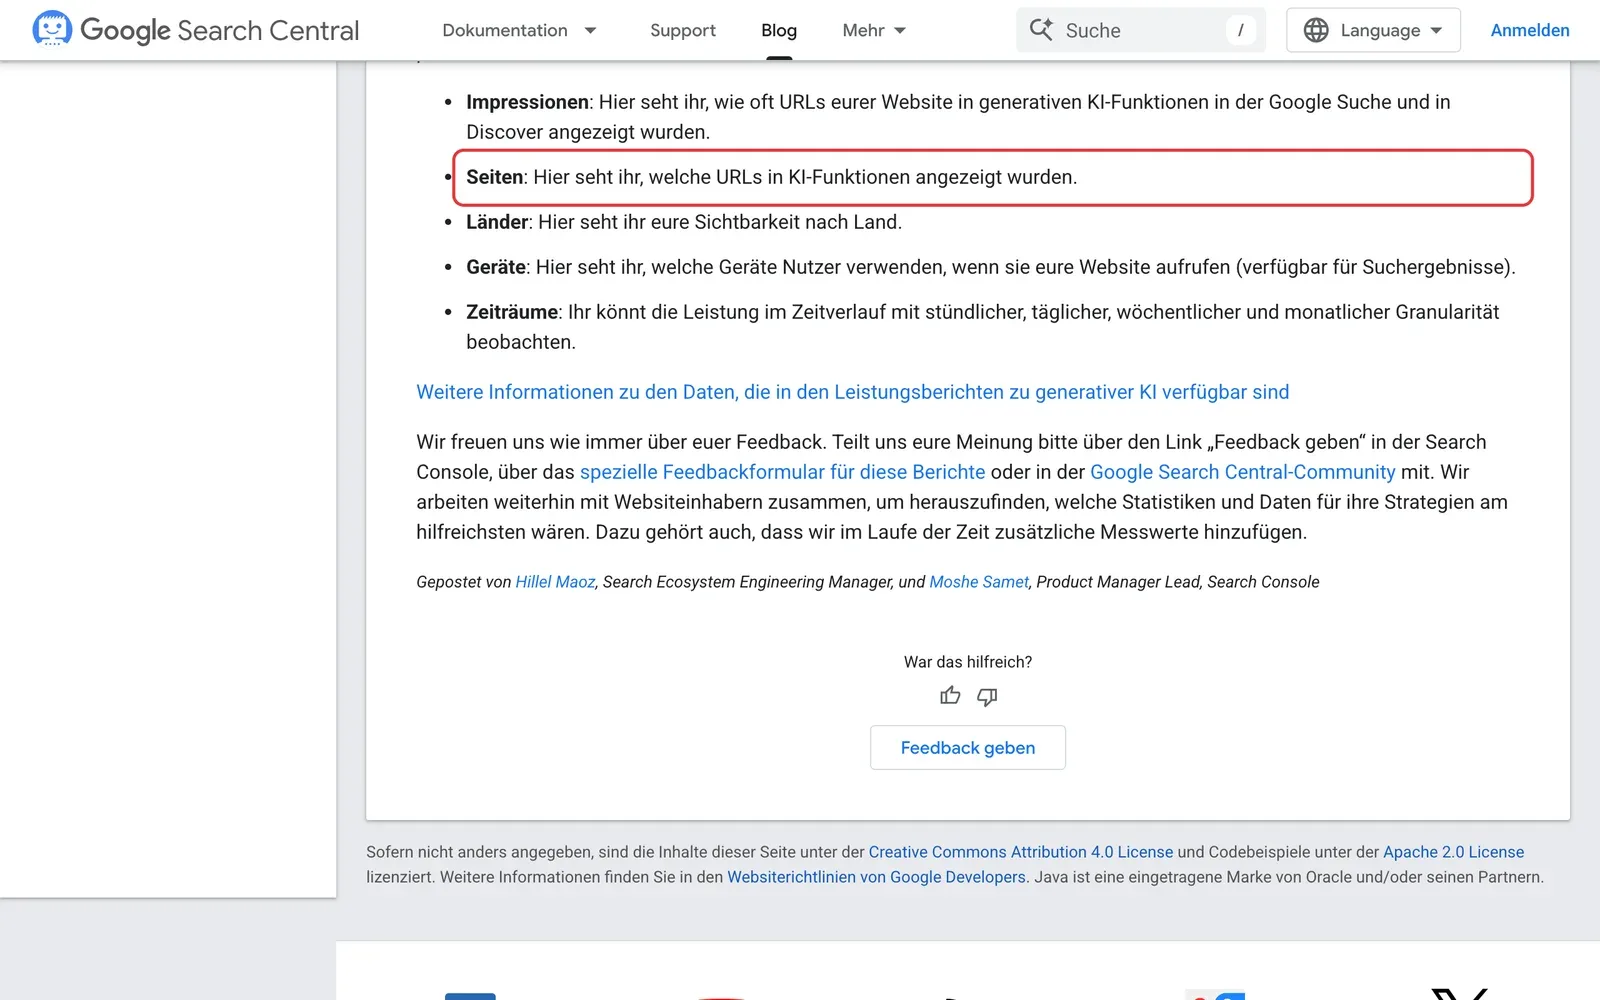This screenshot has width=1600, height=1000.
Task: Click the bold word Geräte
Action: point(496,267)
